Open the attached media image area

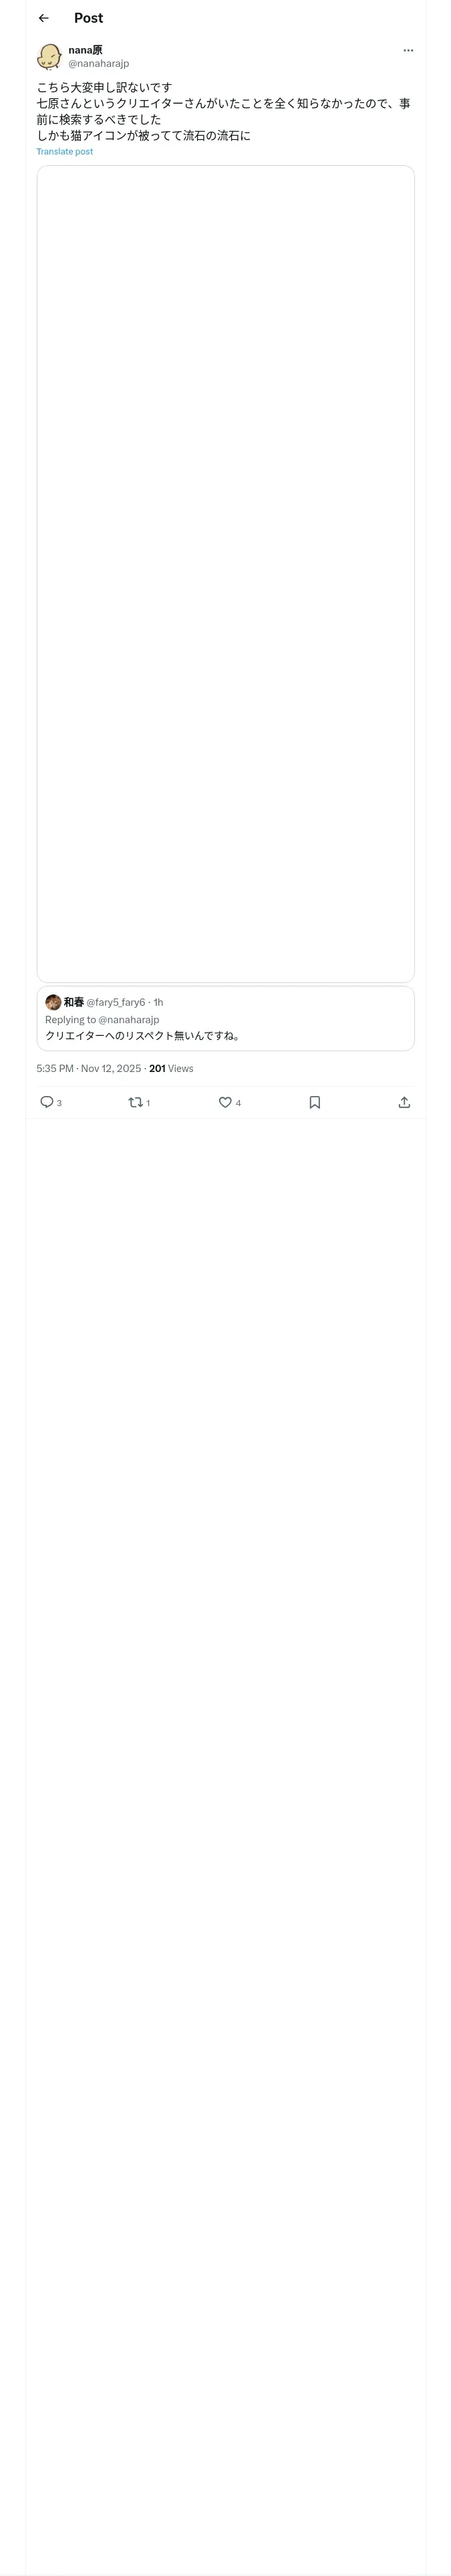pyautogui.click(x=225, y=573)
